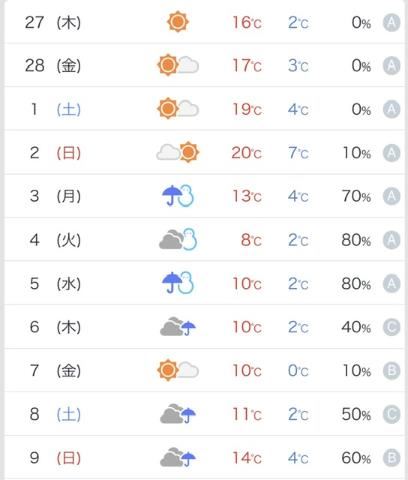Click the reliability A badge for the 27th

[391, 22]
